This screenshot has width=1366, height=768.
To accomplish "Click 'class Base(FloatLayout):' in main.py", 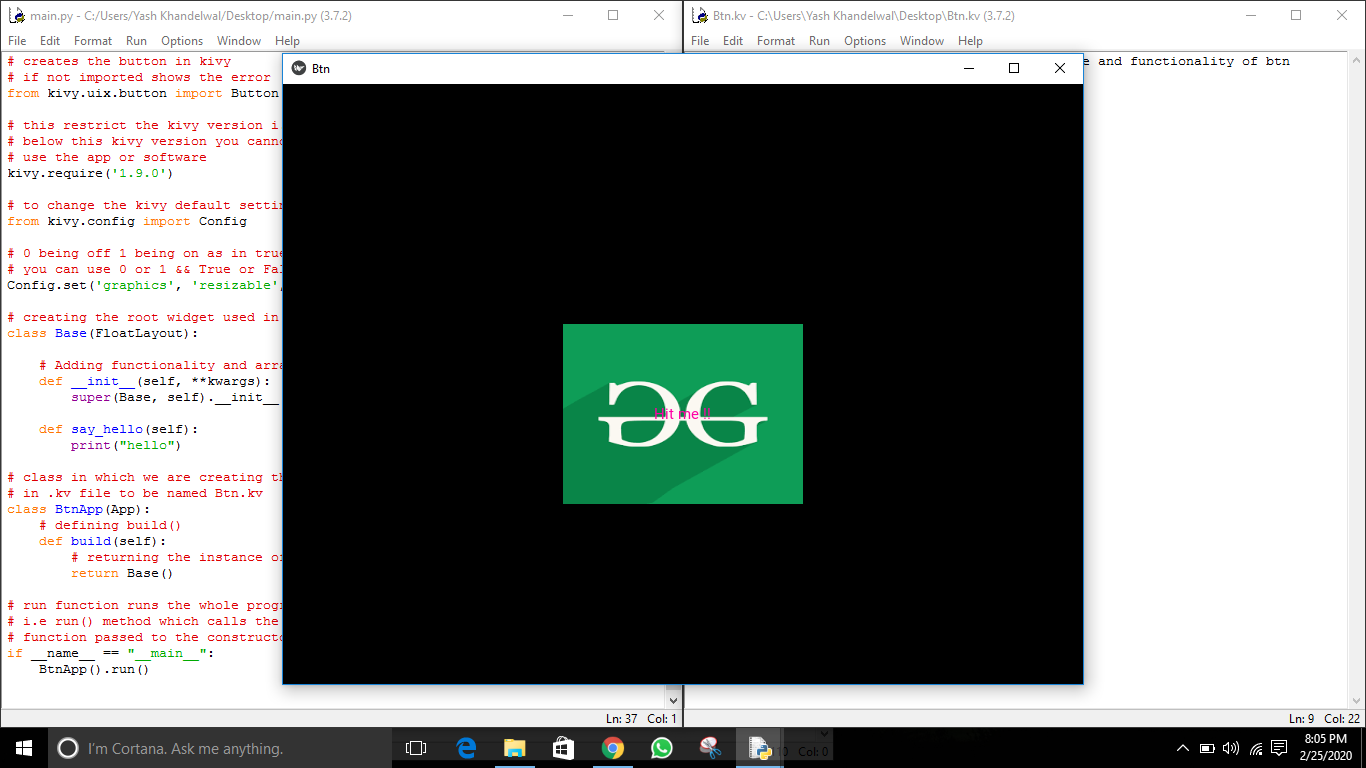I will tap(103, 333).
